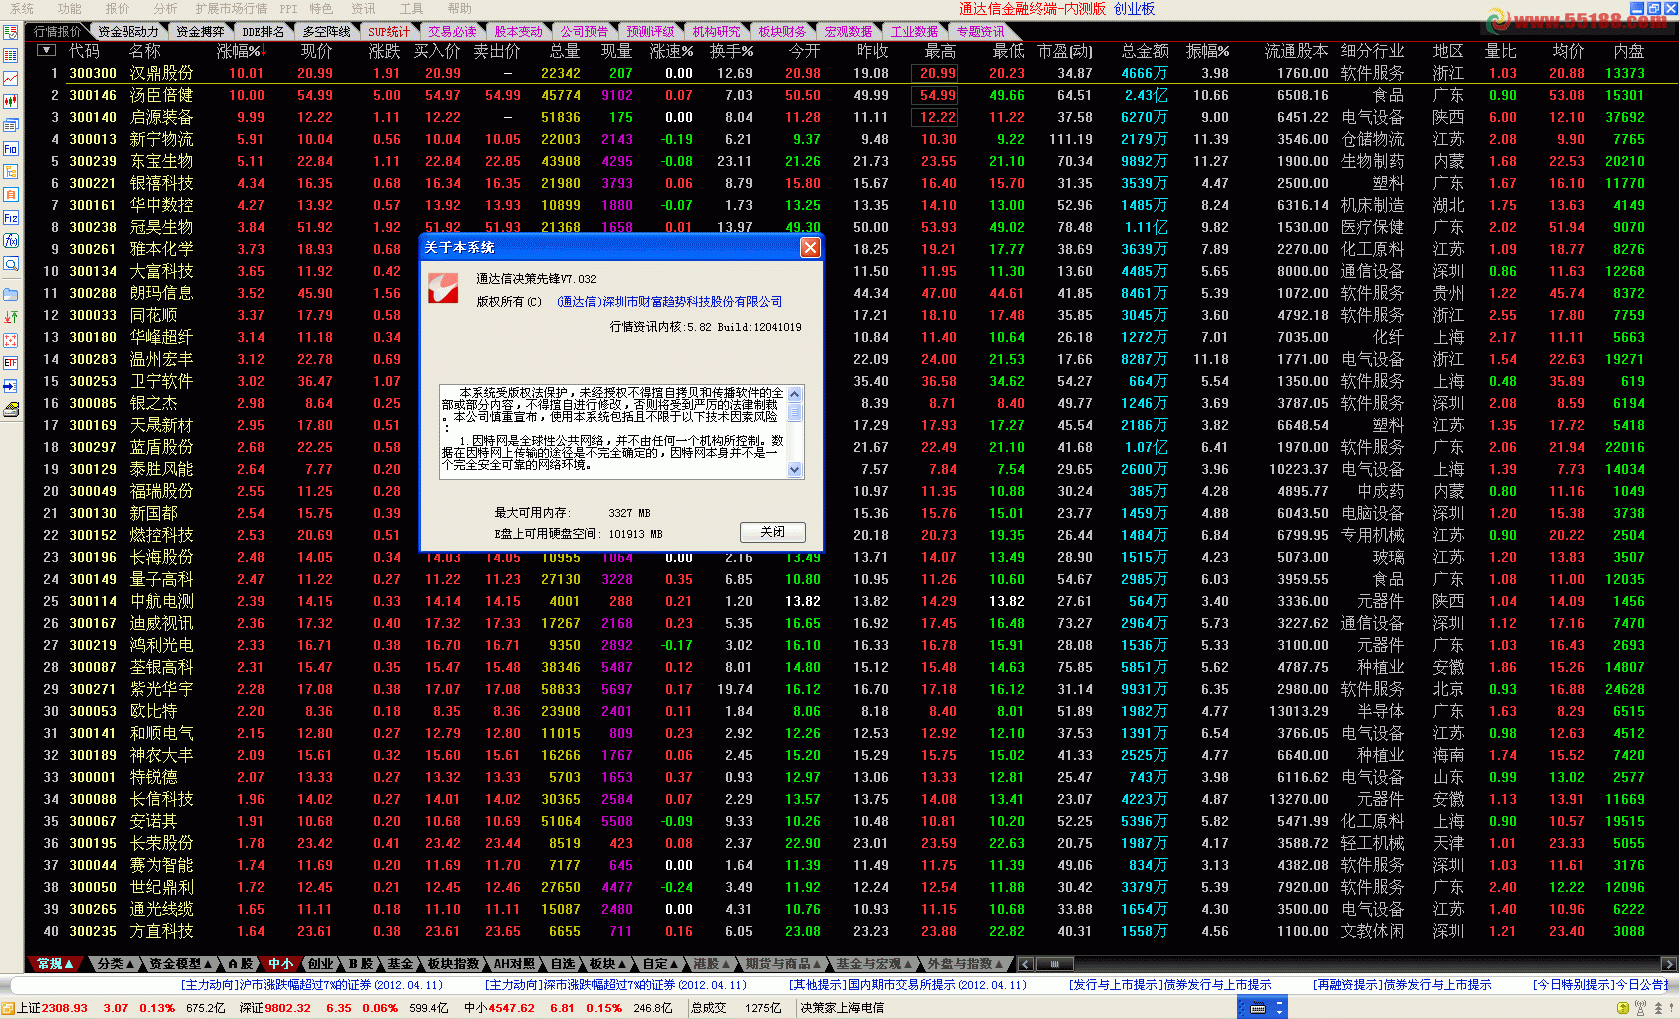
Task: Expand the 期货与商品 bottom tab menu
Action: click(783, 964)
